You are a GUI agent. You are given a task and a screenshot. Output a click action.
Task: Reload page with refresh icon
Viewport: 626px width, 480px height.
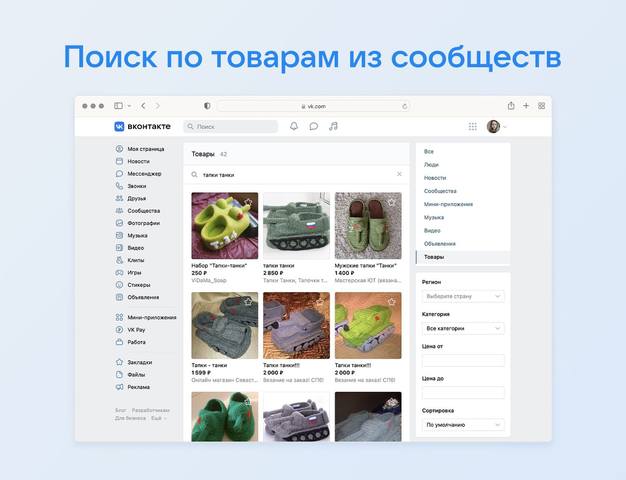coord(404,106)
